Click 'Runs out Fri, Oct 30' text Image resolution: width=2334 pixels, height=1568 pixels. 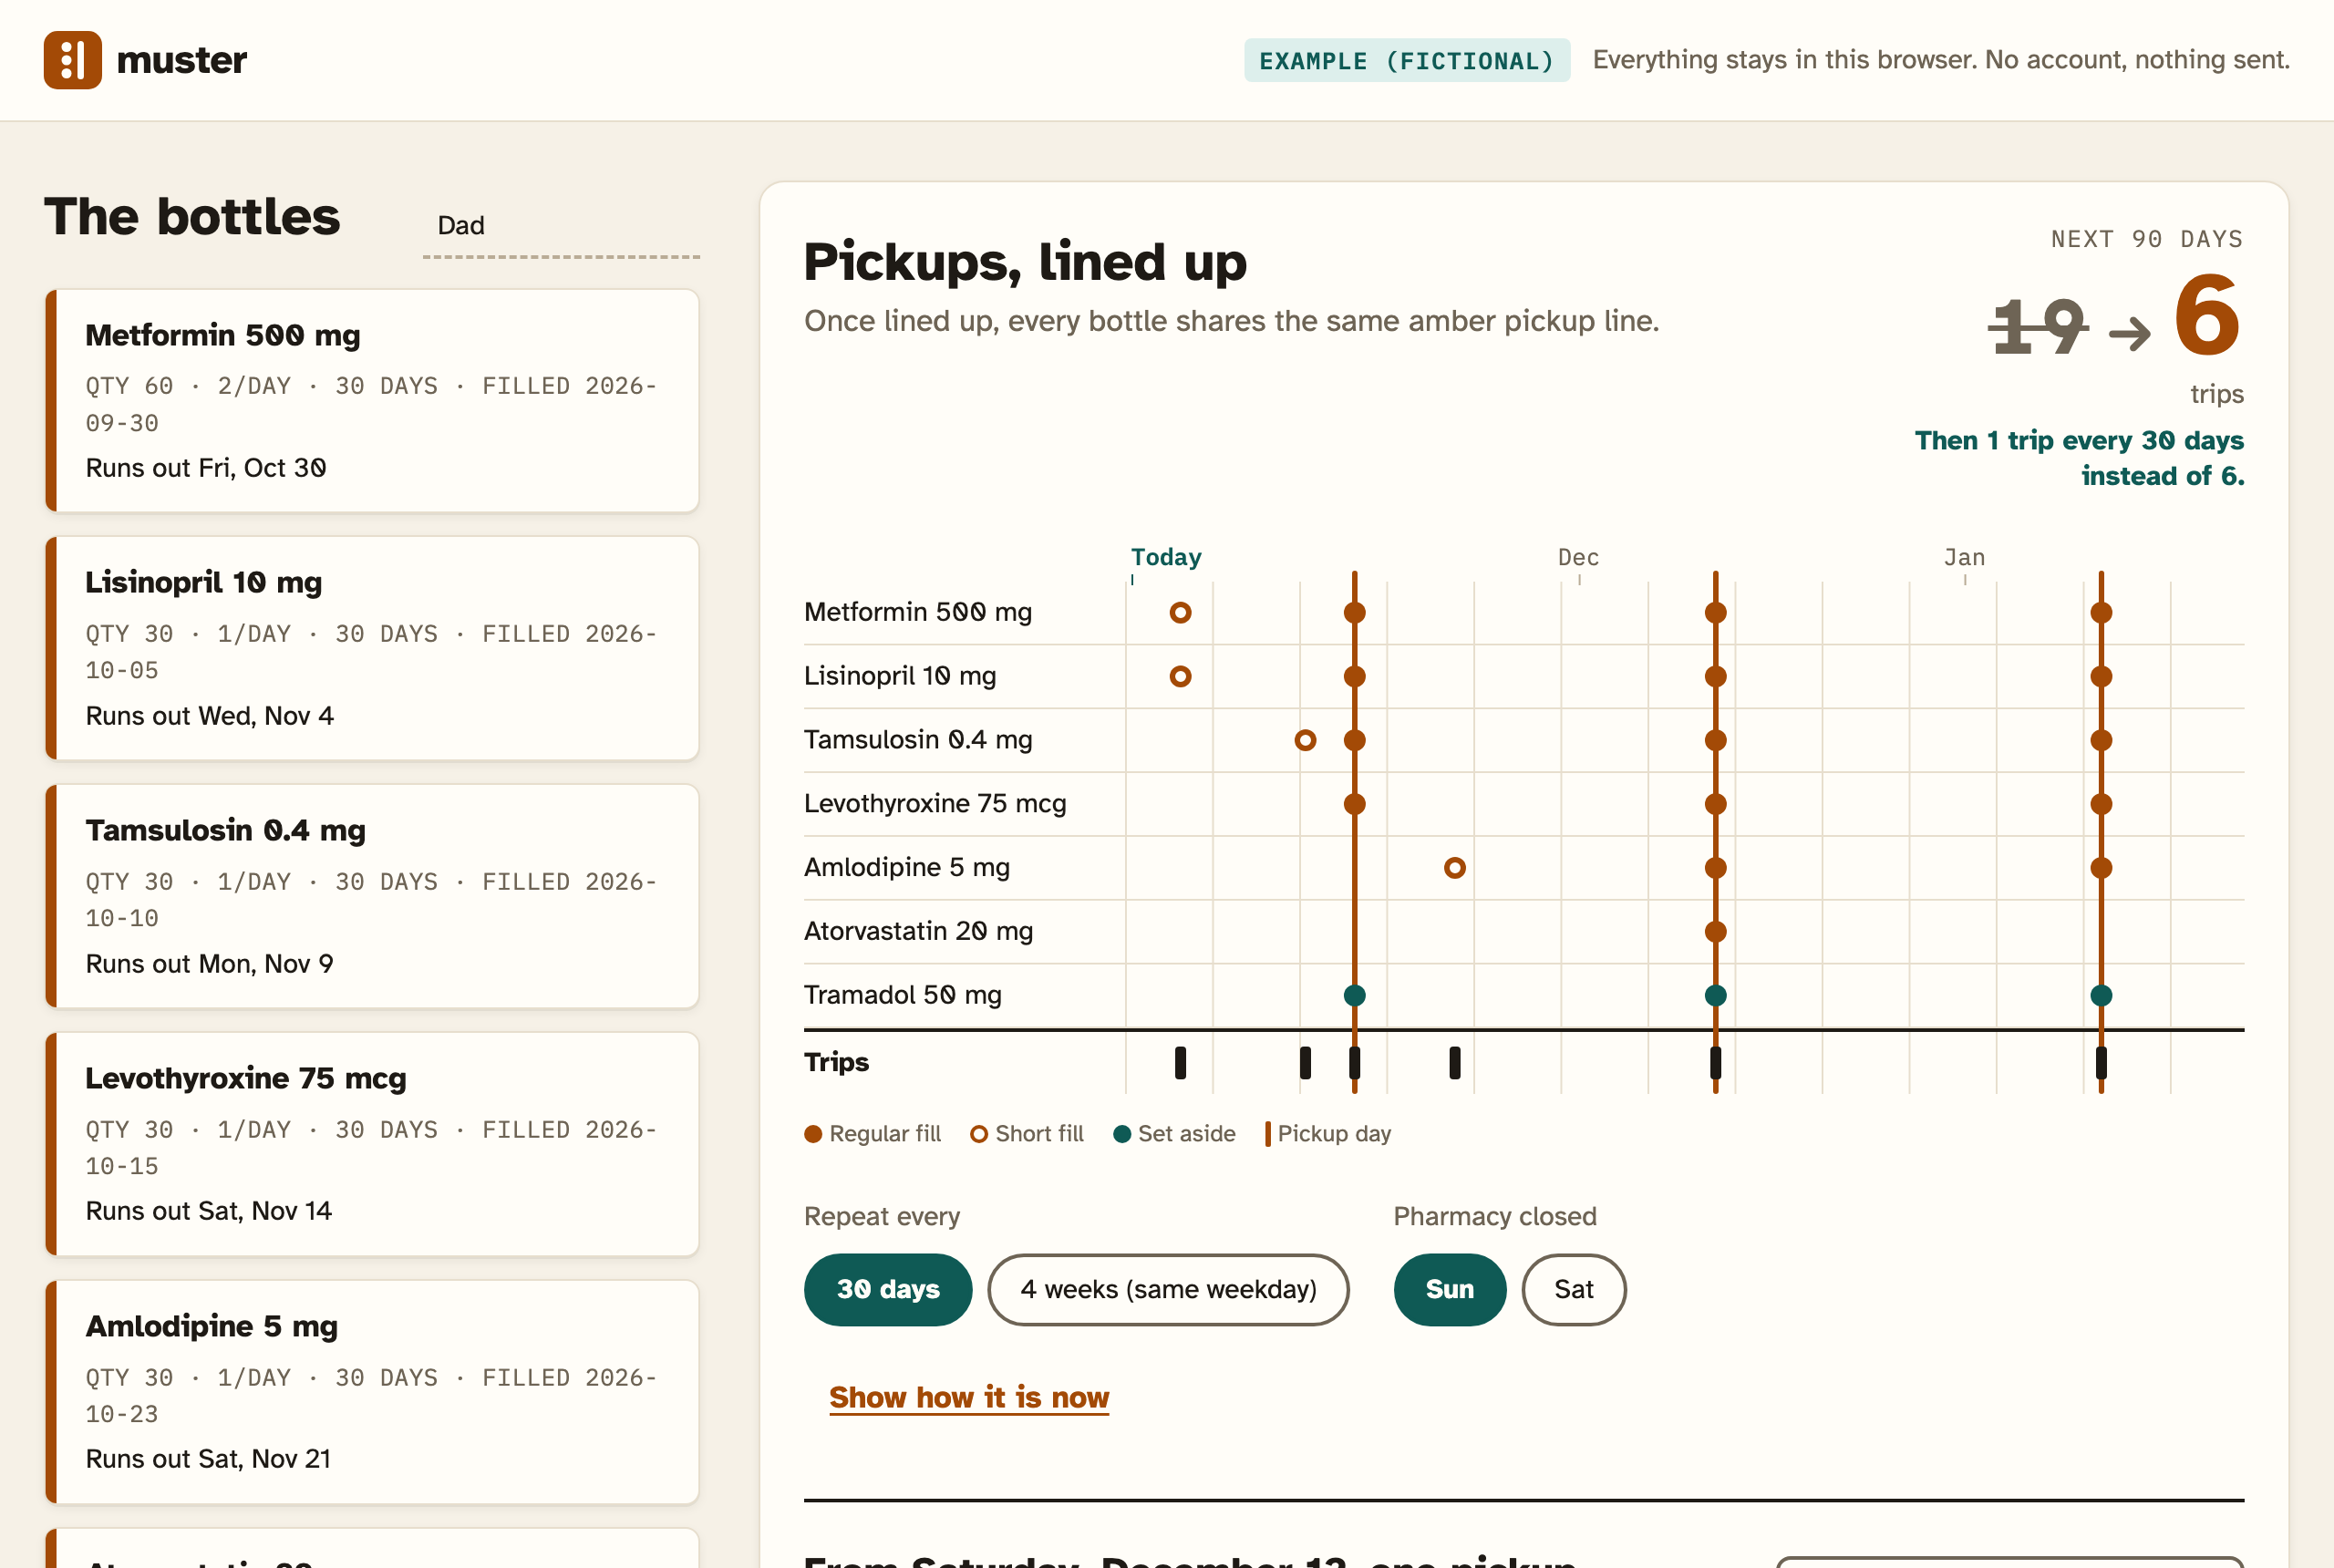tap(206, 468)
